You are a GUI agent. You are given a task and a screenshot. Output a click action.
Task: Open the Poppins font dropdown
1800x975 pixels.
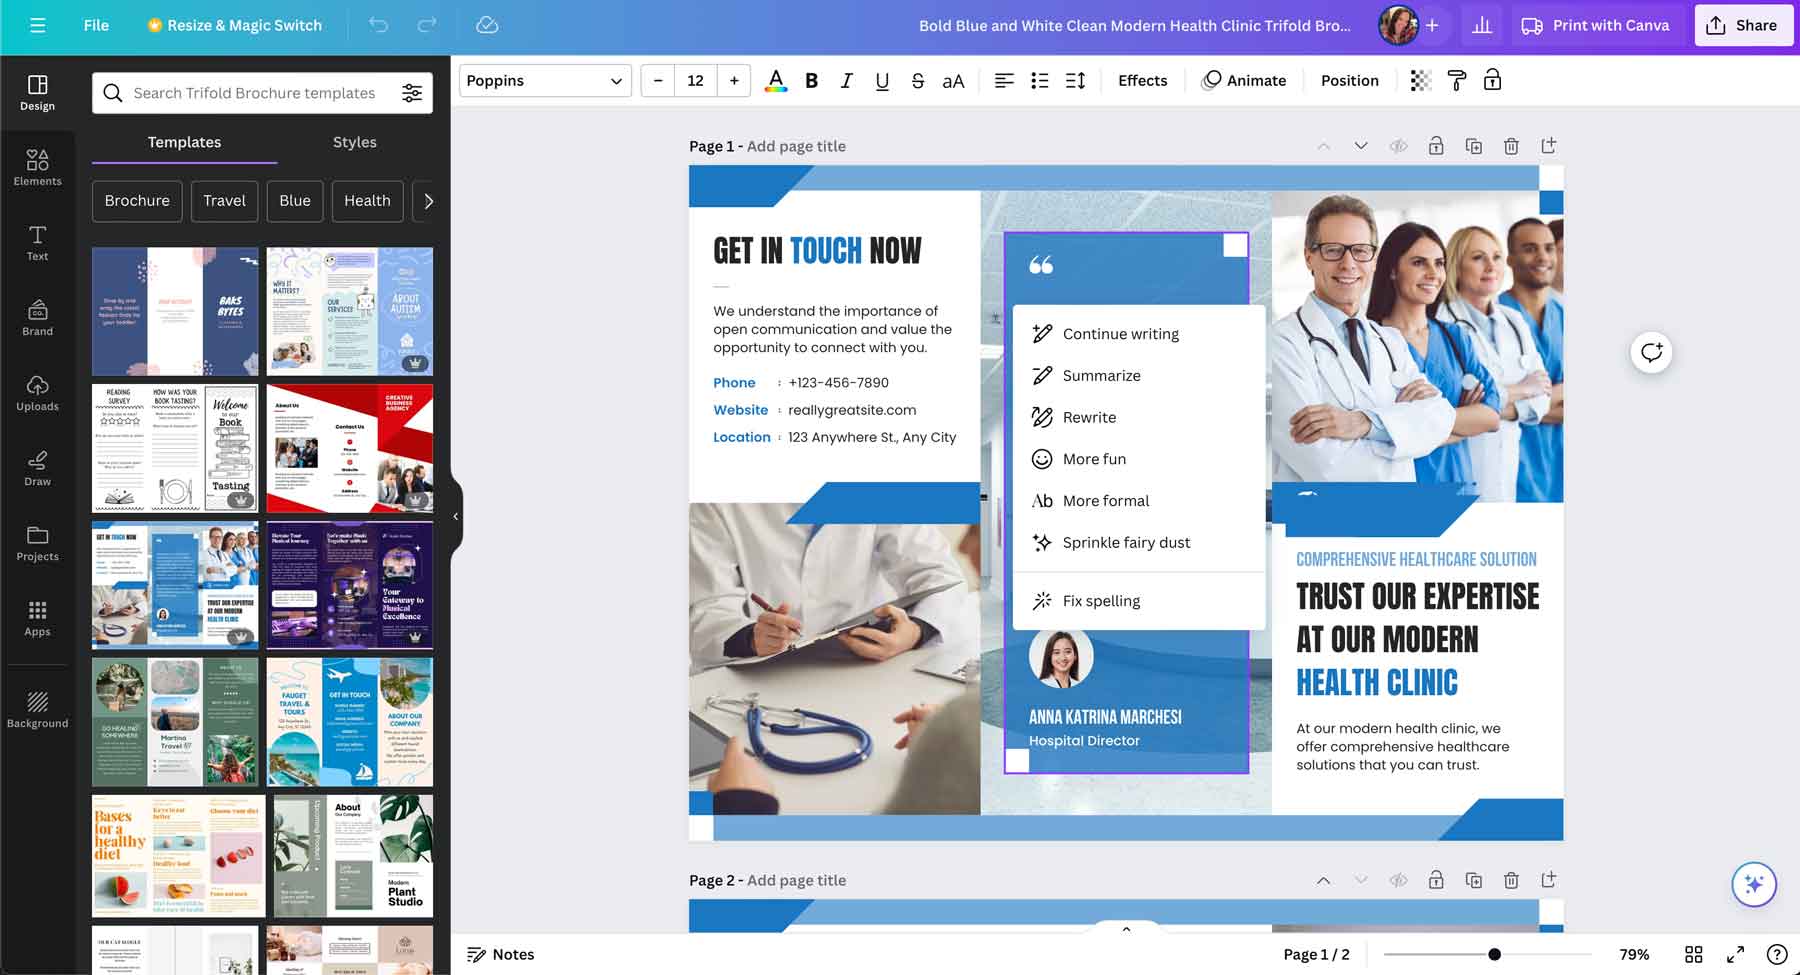(x=545, y=80)
